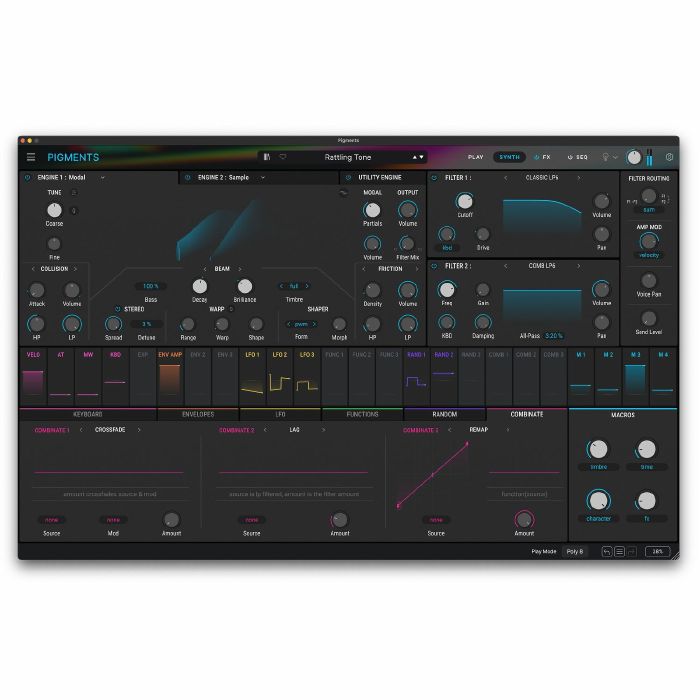Click the character macro knob

(598, 501)
